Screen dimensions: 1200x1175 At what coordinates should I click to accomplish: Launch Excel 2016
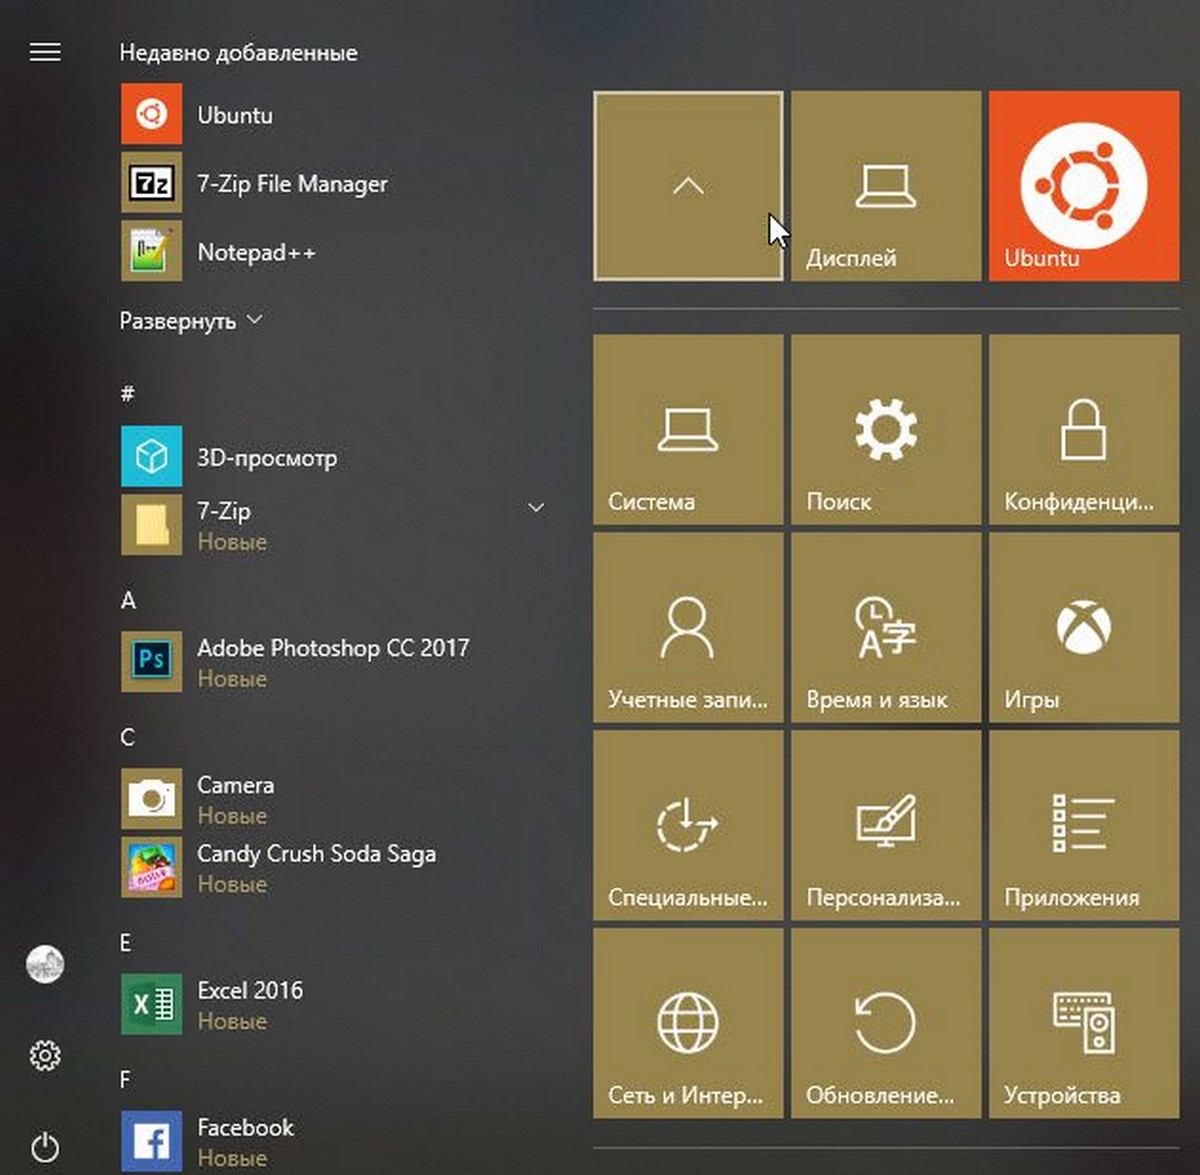click(334, 1004)
